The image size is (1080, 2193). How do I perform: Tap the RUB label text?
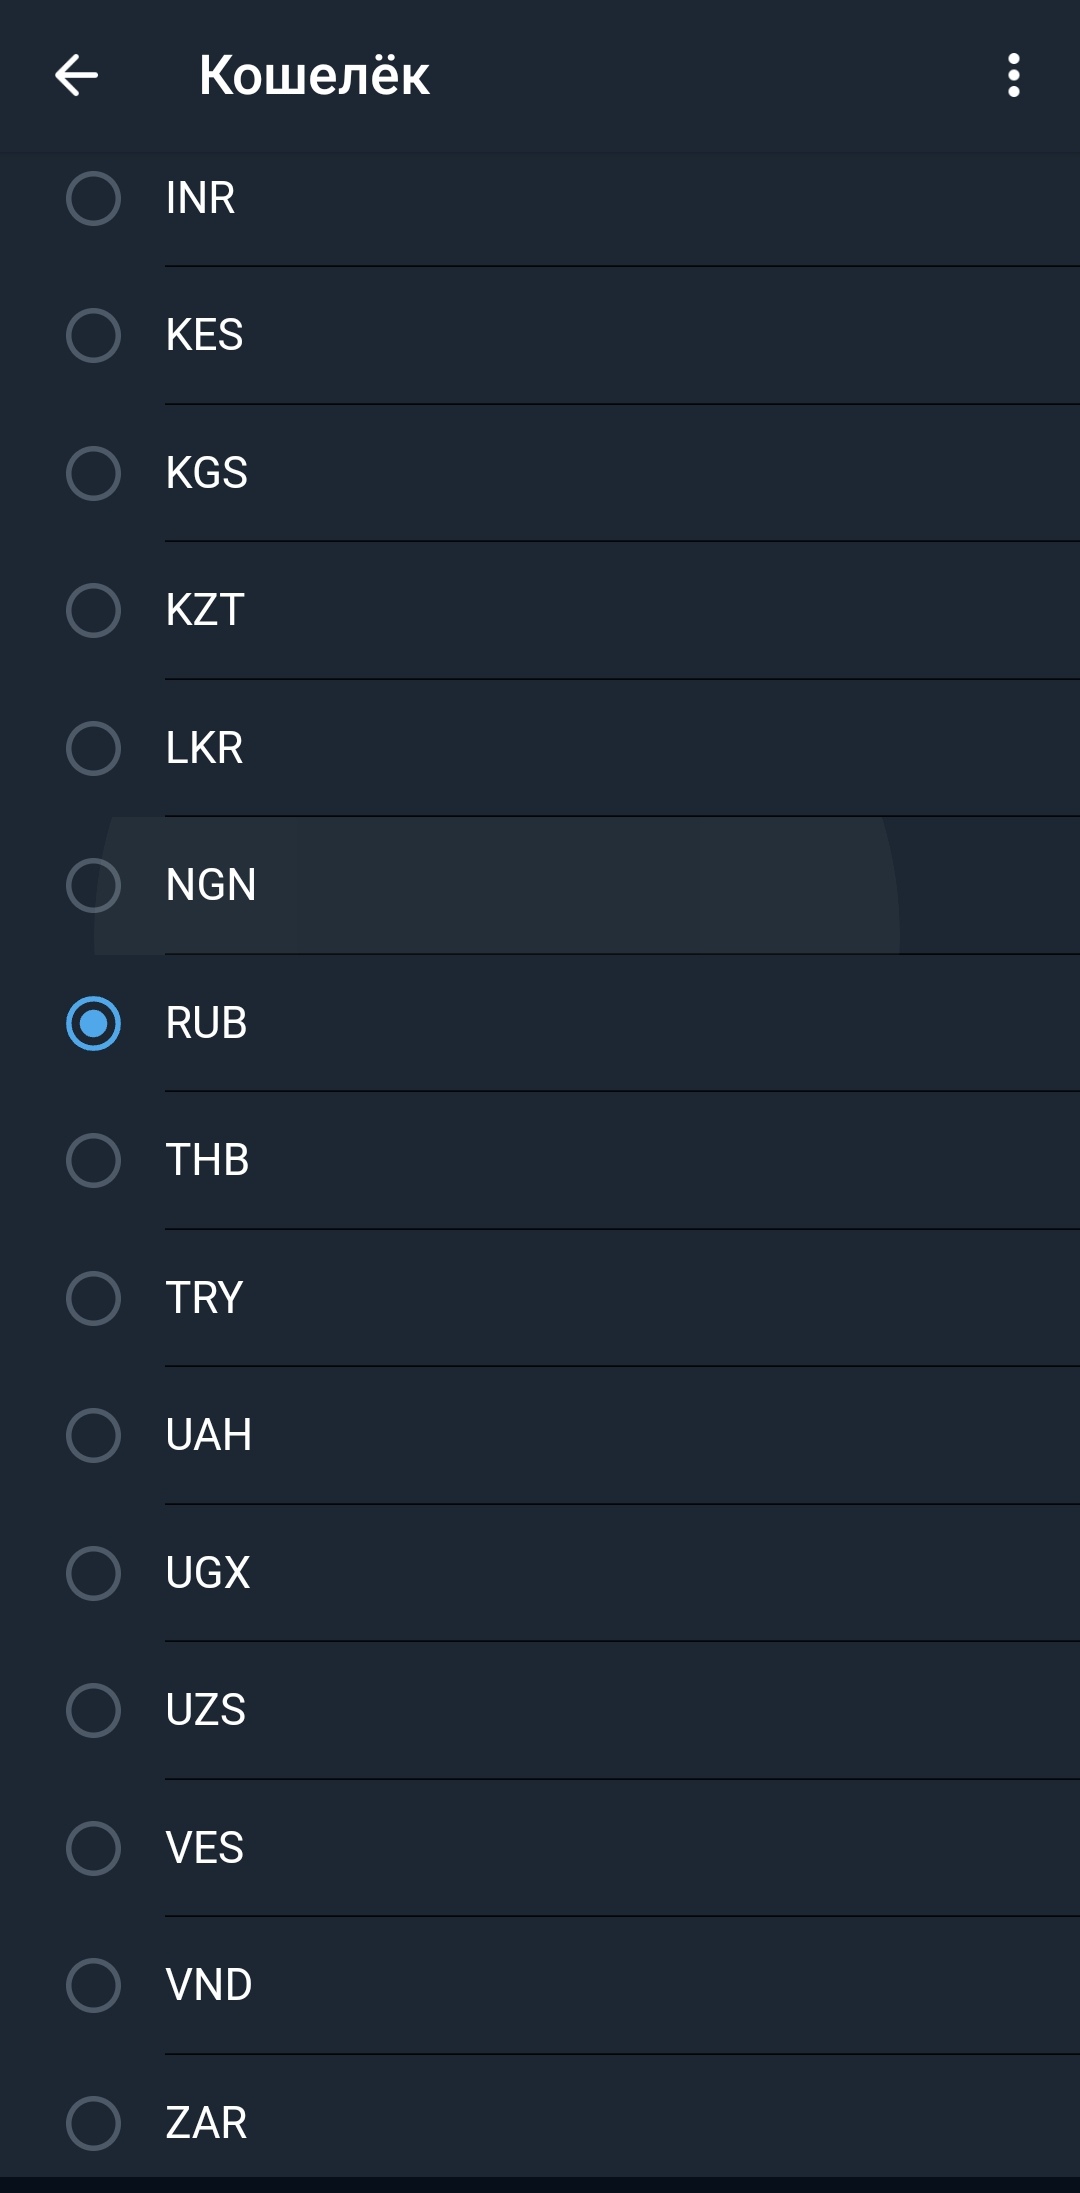coord(206,1023)
